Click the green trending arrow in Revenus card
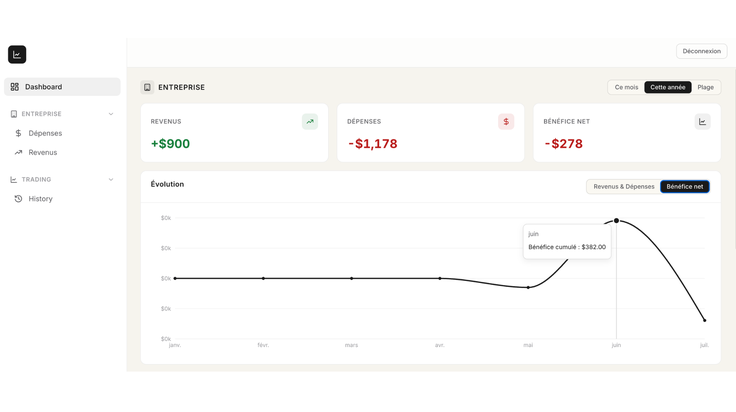 tap(310, 122)
